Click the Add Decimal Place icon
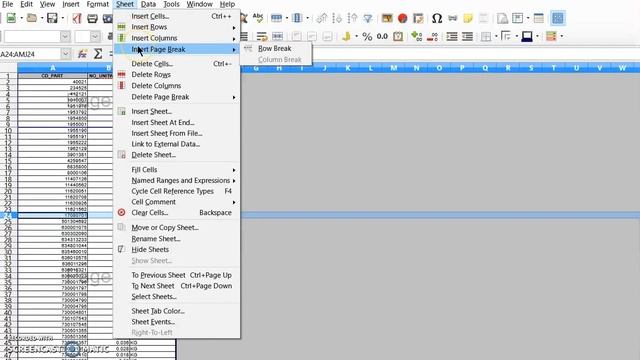Screen dimensions: 640x360 pos(416,37)
